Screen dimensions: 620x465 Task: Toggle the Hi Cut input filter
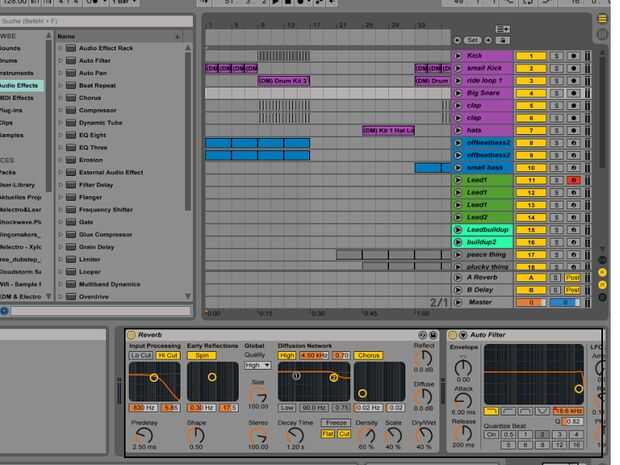168,355
